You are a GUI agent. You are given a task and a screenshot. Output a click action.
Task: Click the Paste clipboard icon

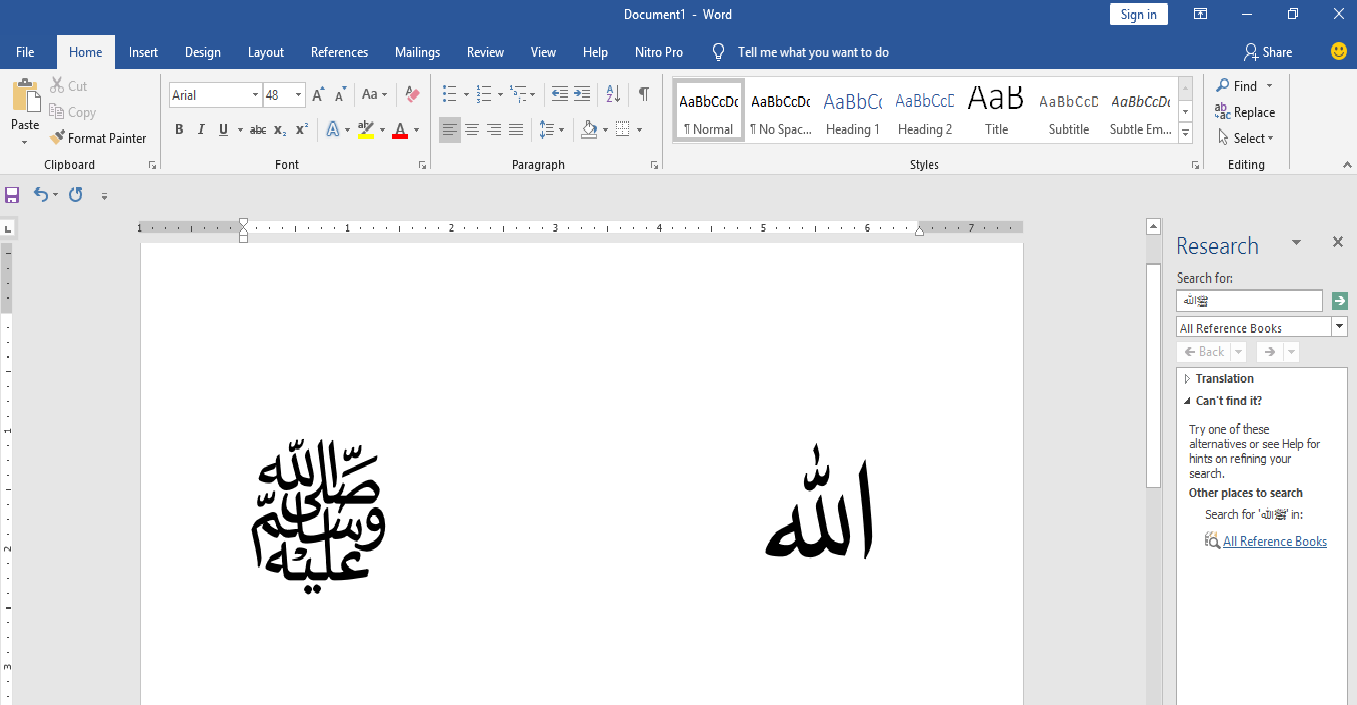[x=25, y=97]
